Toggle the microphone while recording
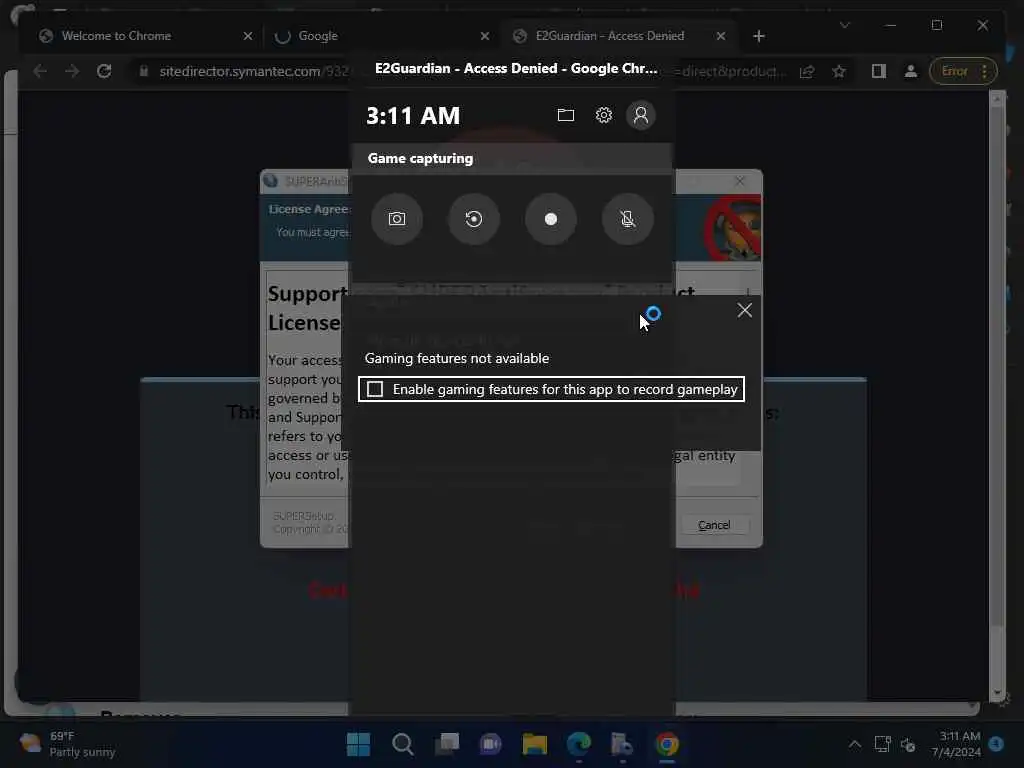 [628, 219]
